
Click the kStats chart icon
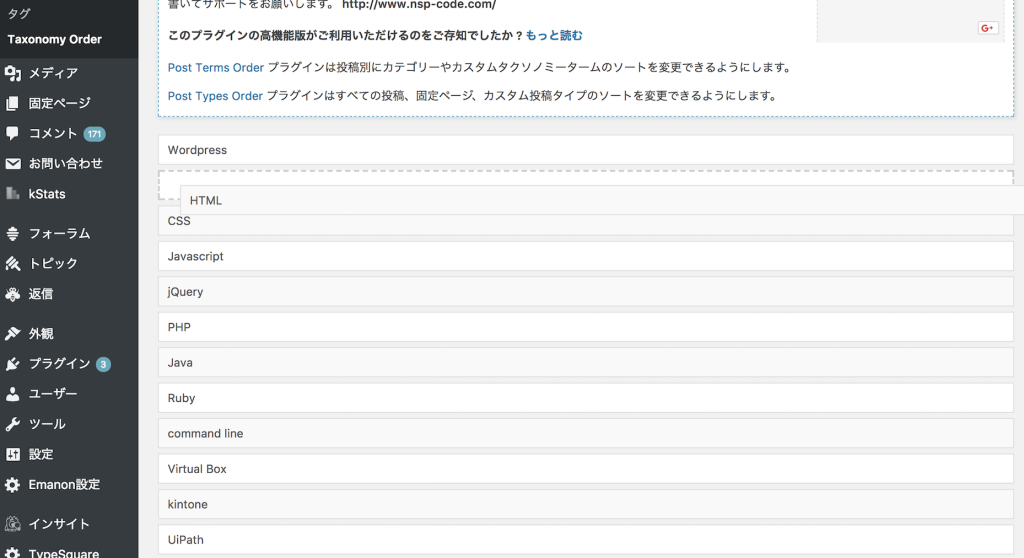click(x=12, y=193)
